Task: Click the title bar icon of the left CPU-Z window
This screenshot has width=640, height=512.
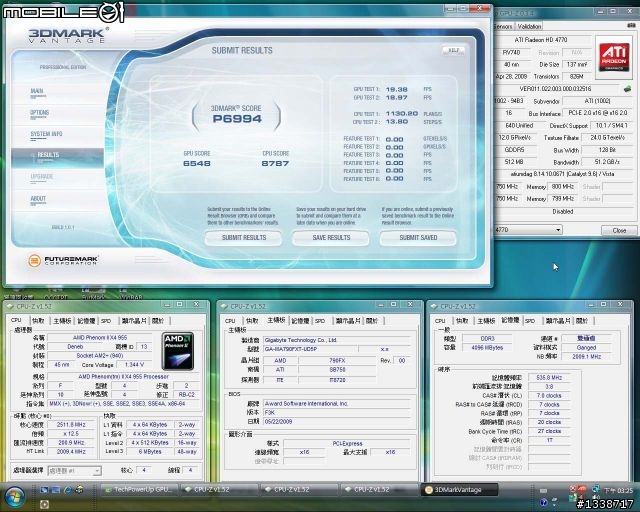Action: point(11,306)
